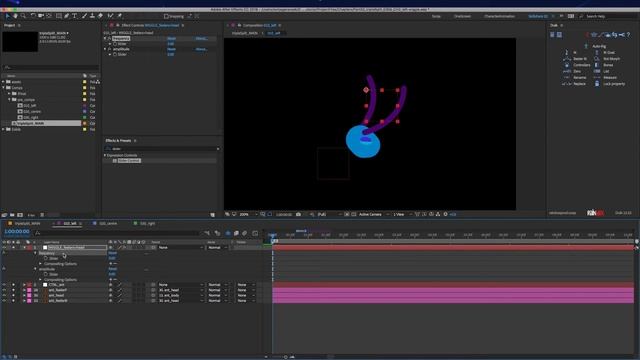
Task: Select 010_centre comp in Project panel
Action: coord(32,111)
